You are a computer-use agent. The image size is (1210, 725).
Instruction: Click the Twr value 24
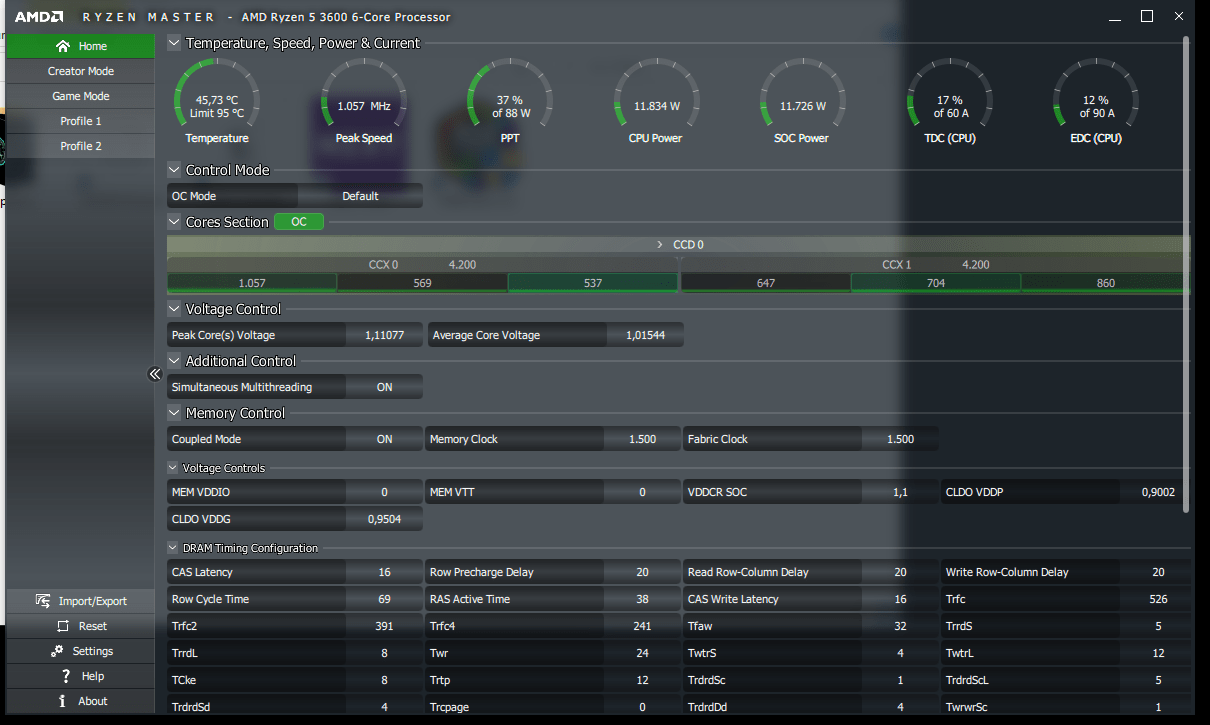(x=642, y=653)
